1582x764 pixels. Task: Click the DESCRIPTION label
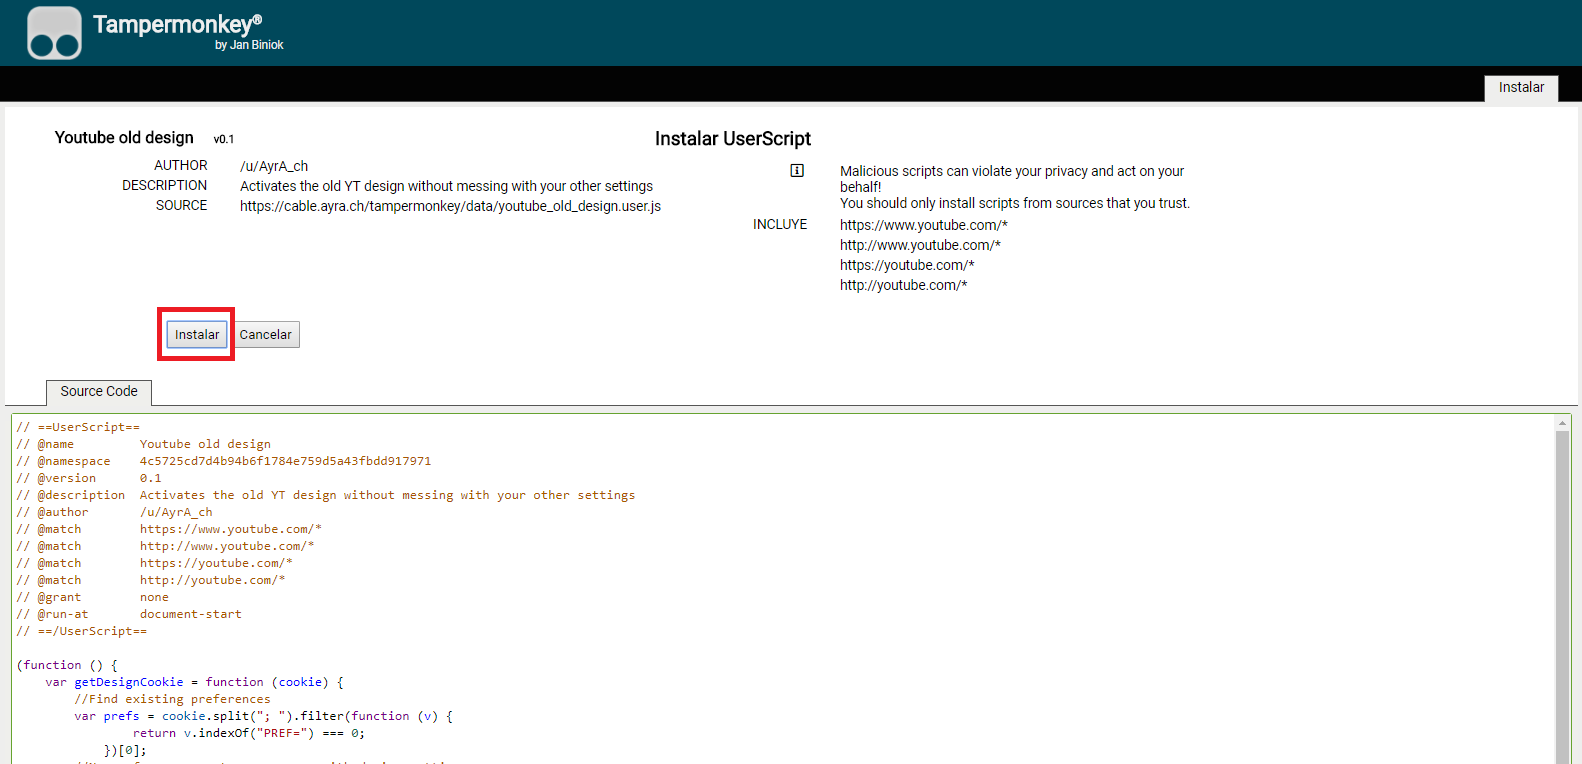(165, 185)
